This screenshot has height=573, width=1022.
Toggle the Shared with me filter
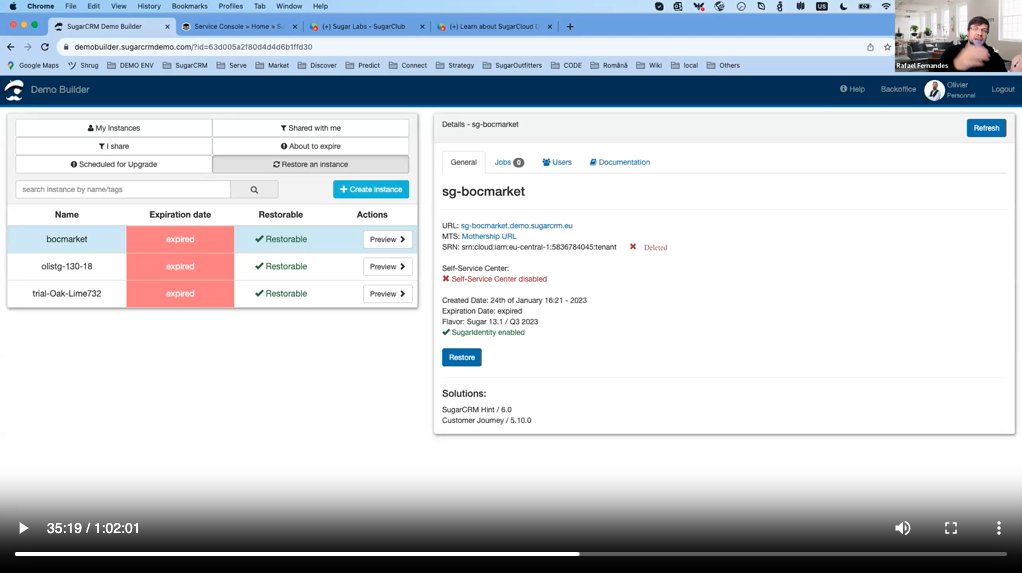[x=310, y=128]
